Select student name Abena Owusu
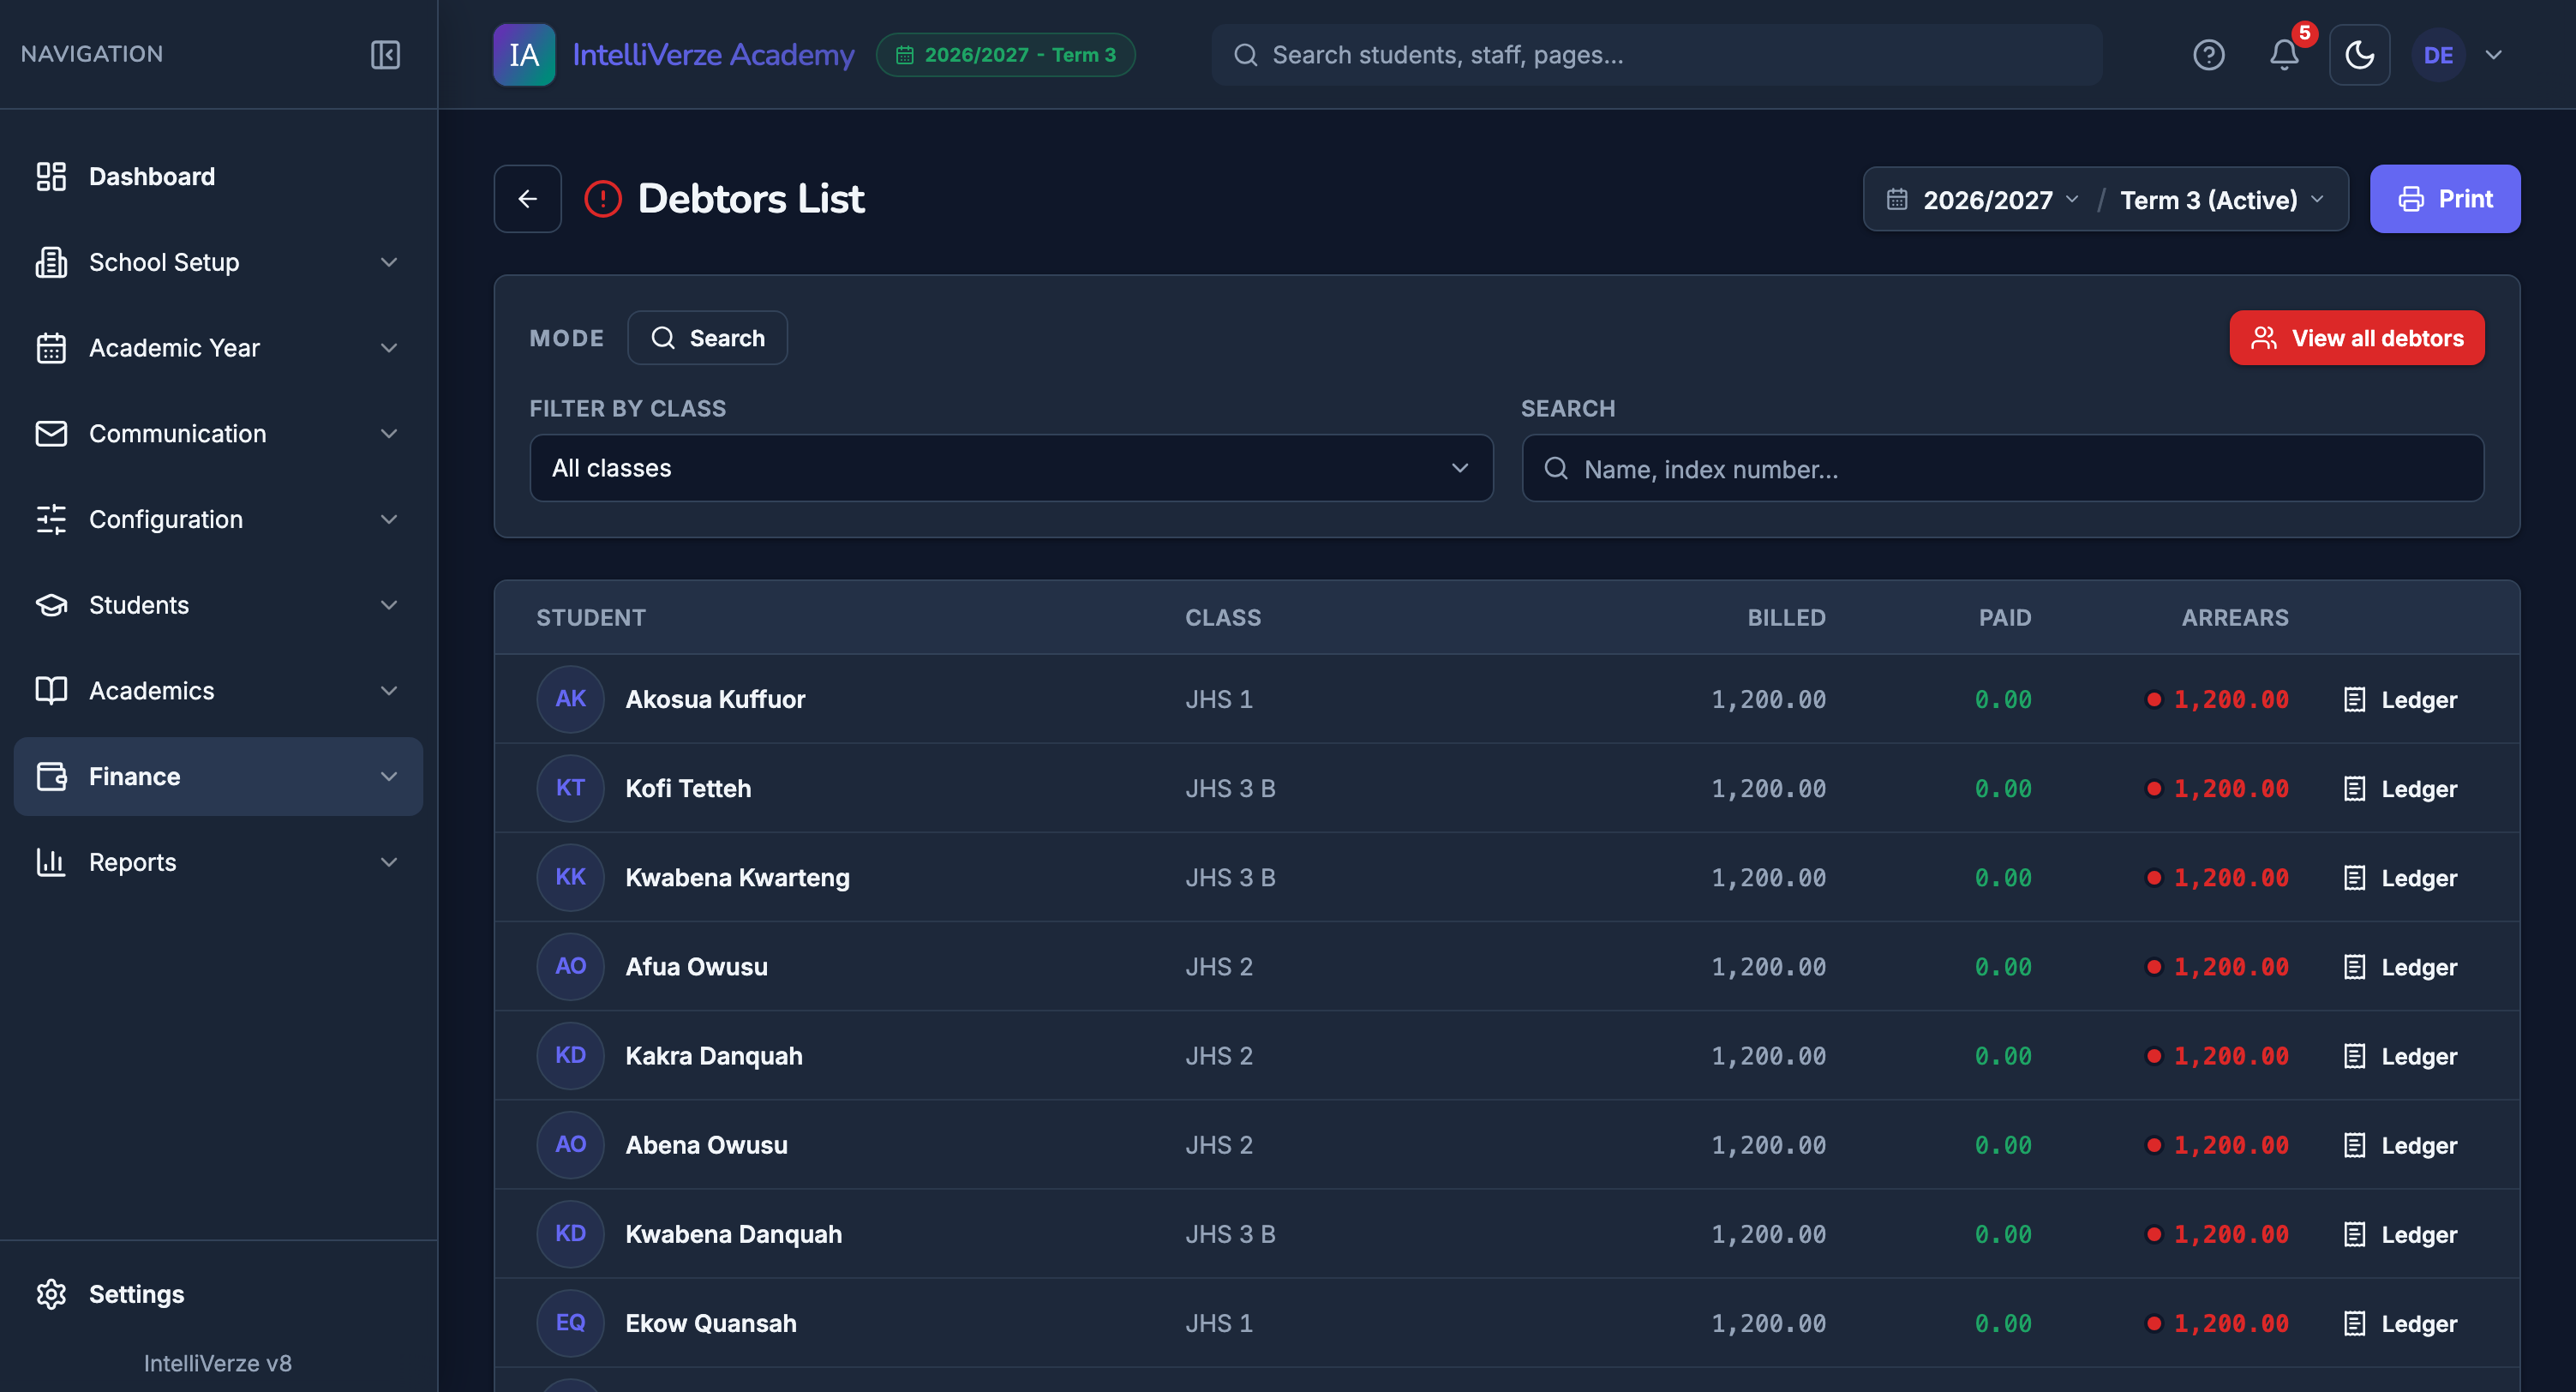 [707, 1145]
